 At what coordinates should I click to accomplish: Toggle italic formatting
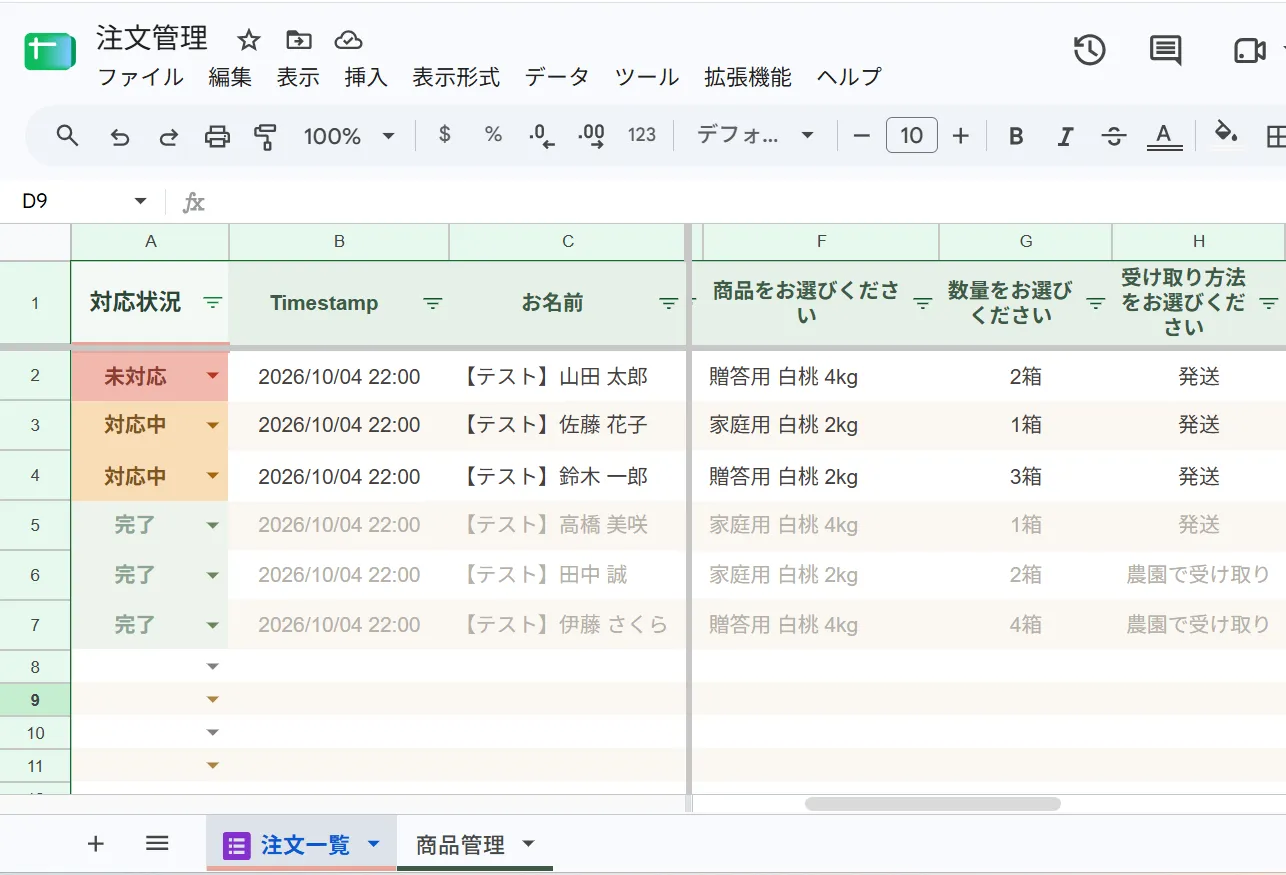(1065, 136)
